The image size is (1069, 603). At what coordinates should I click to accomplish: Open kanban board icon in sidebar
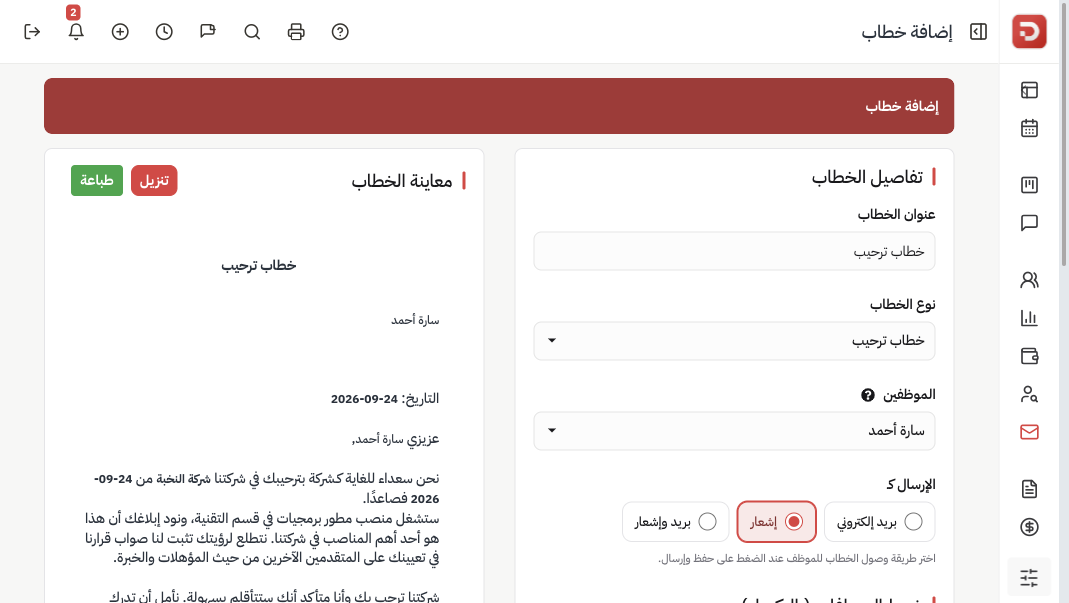tap(1029, 185)
